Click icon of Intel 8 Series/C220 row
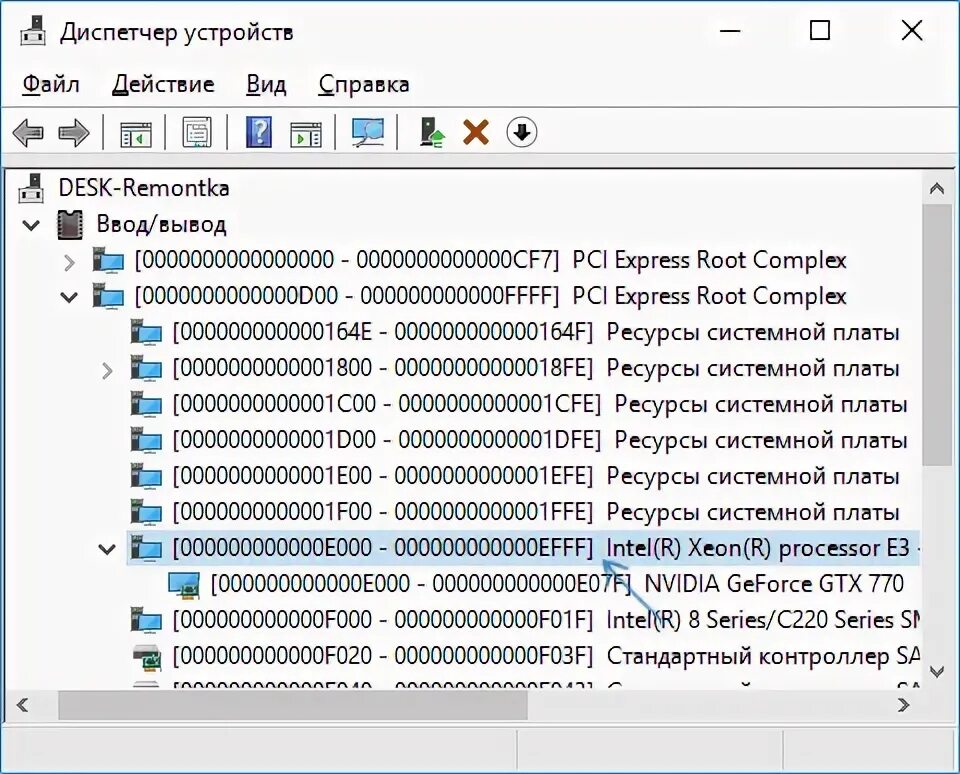Viewport: 960px width, 774px height. click(146, 620)
